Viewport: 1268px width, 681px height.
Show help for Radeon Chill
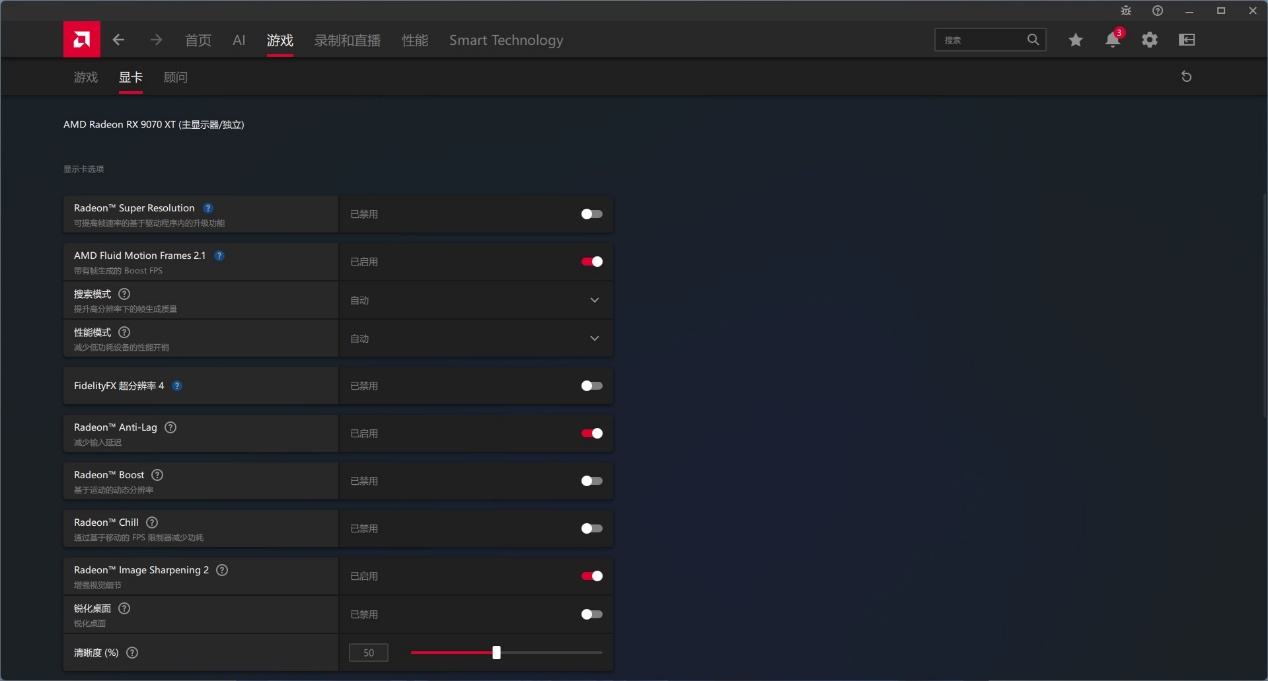tap(152, 522)
